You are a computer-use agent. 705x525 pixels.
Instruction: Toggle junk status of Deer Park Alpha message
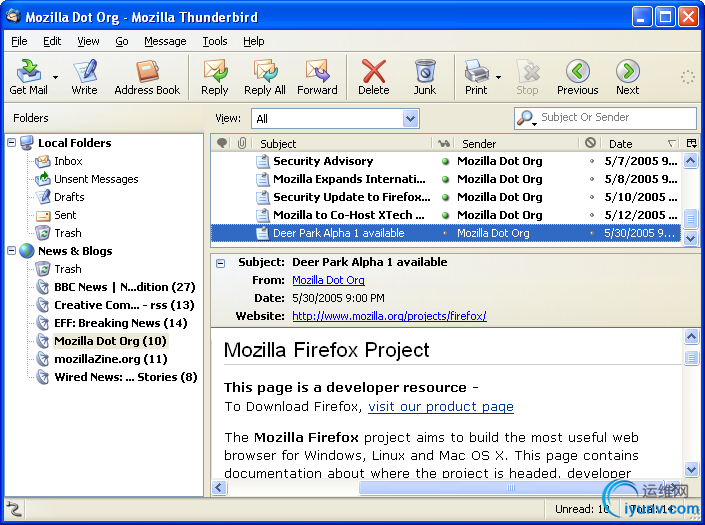(x=592, y=233)
